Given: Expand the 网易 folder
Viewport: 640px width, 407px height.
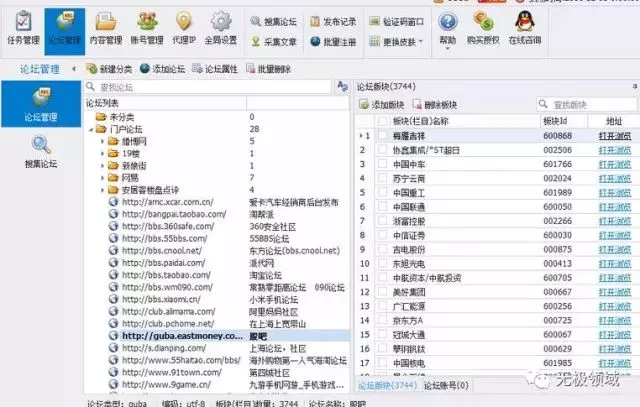Looking at the screenshot, I should click(x=103, y=178).
